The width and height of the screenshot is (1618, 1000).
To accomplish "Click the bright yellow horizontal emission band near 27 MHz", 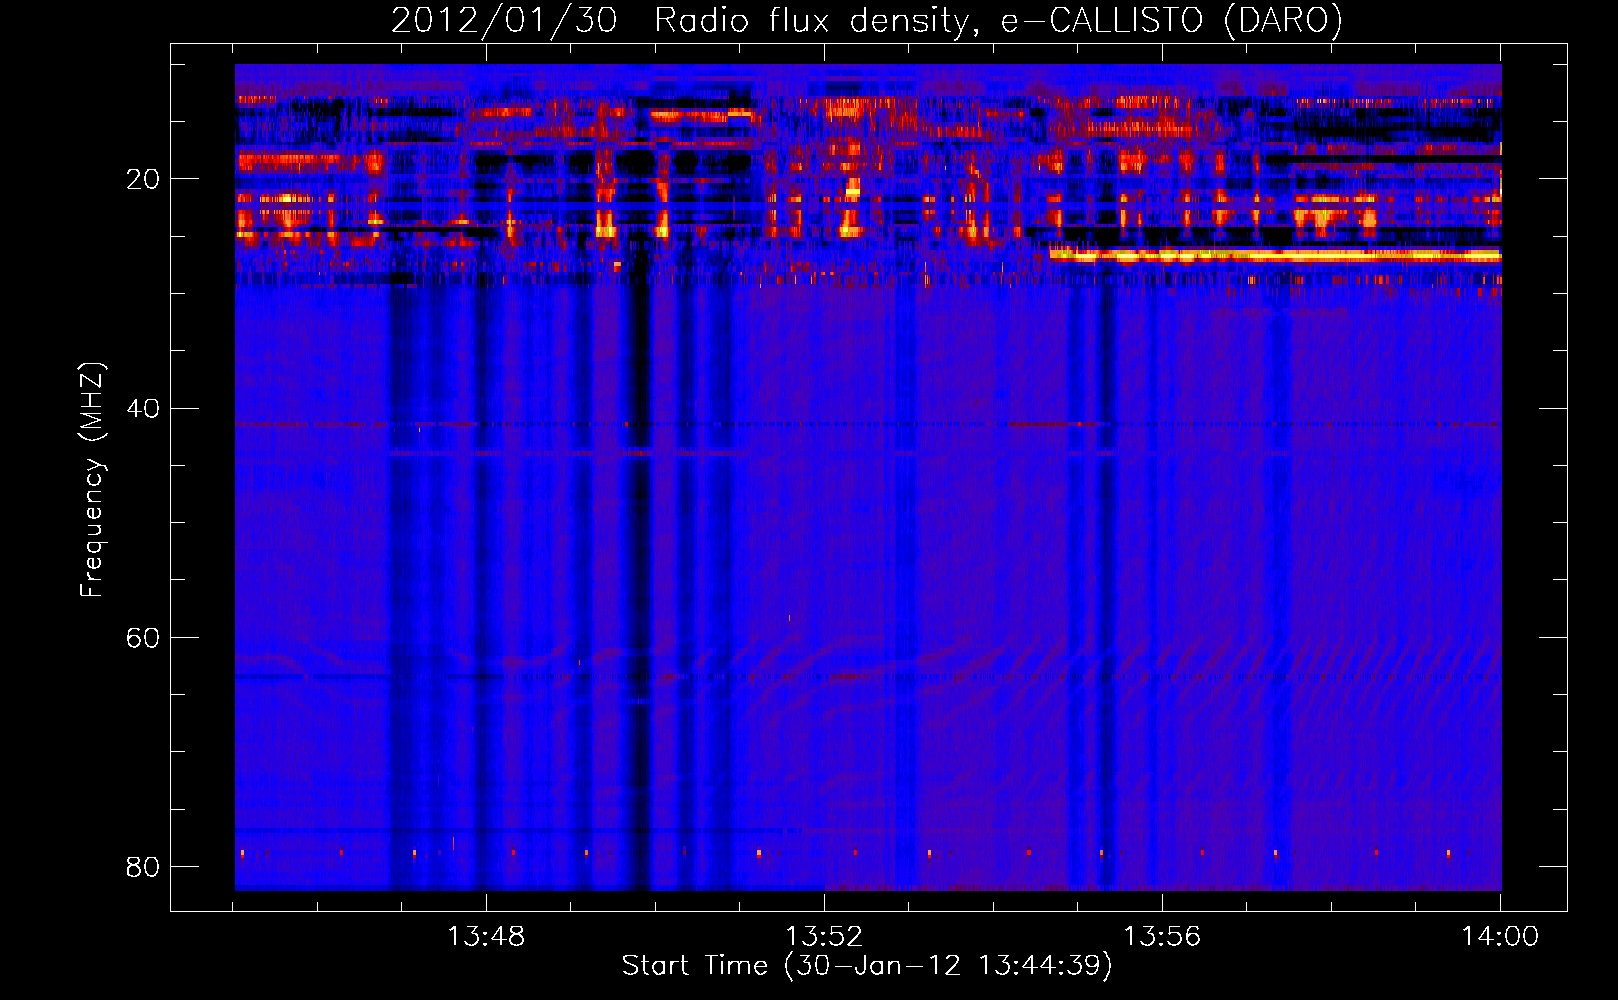I will (1275, 256).
